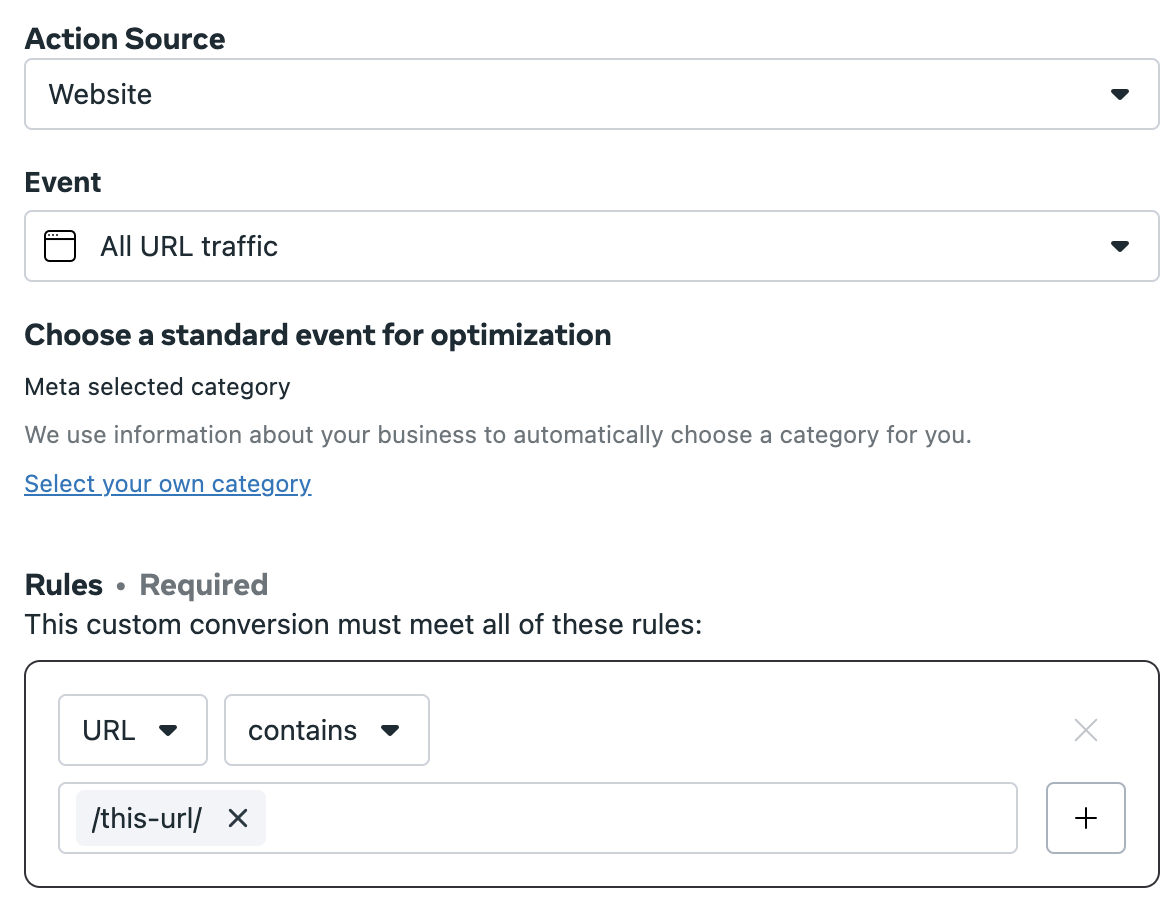Delete the URL contains rule row
The image size is (1172, 904).
1085,730
